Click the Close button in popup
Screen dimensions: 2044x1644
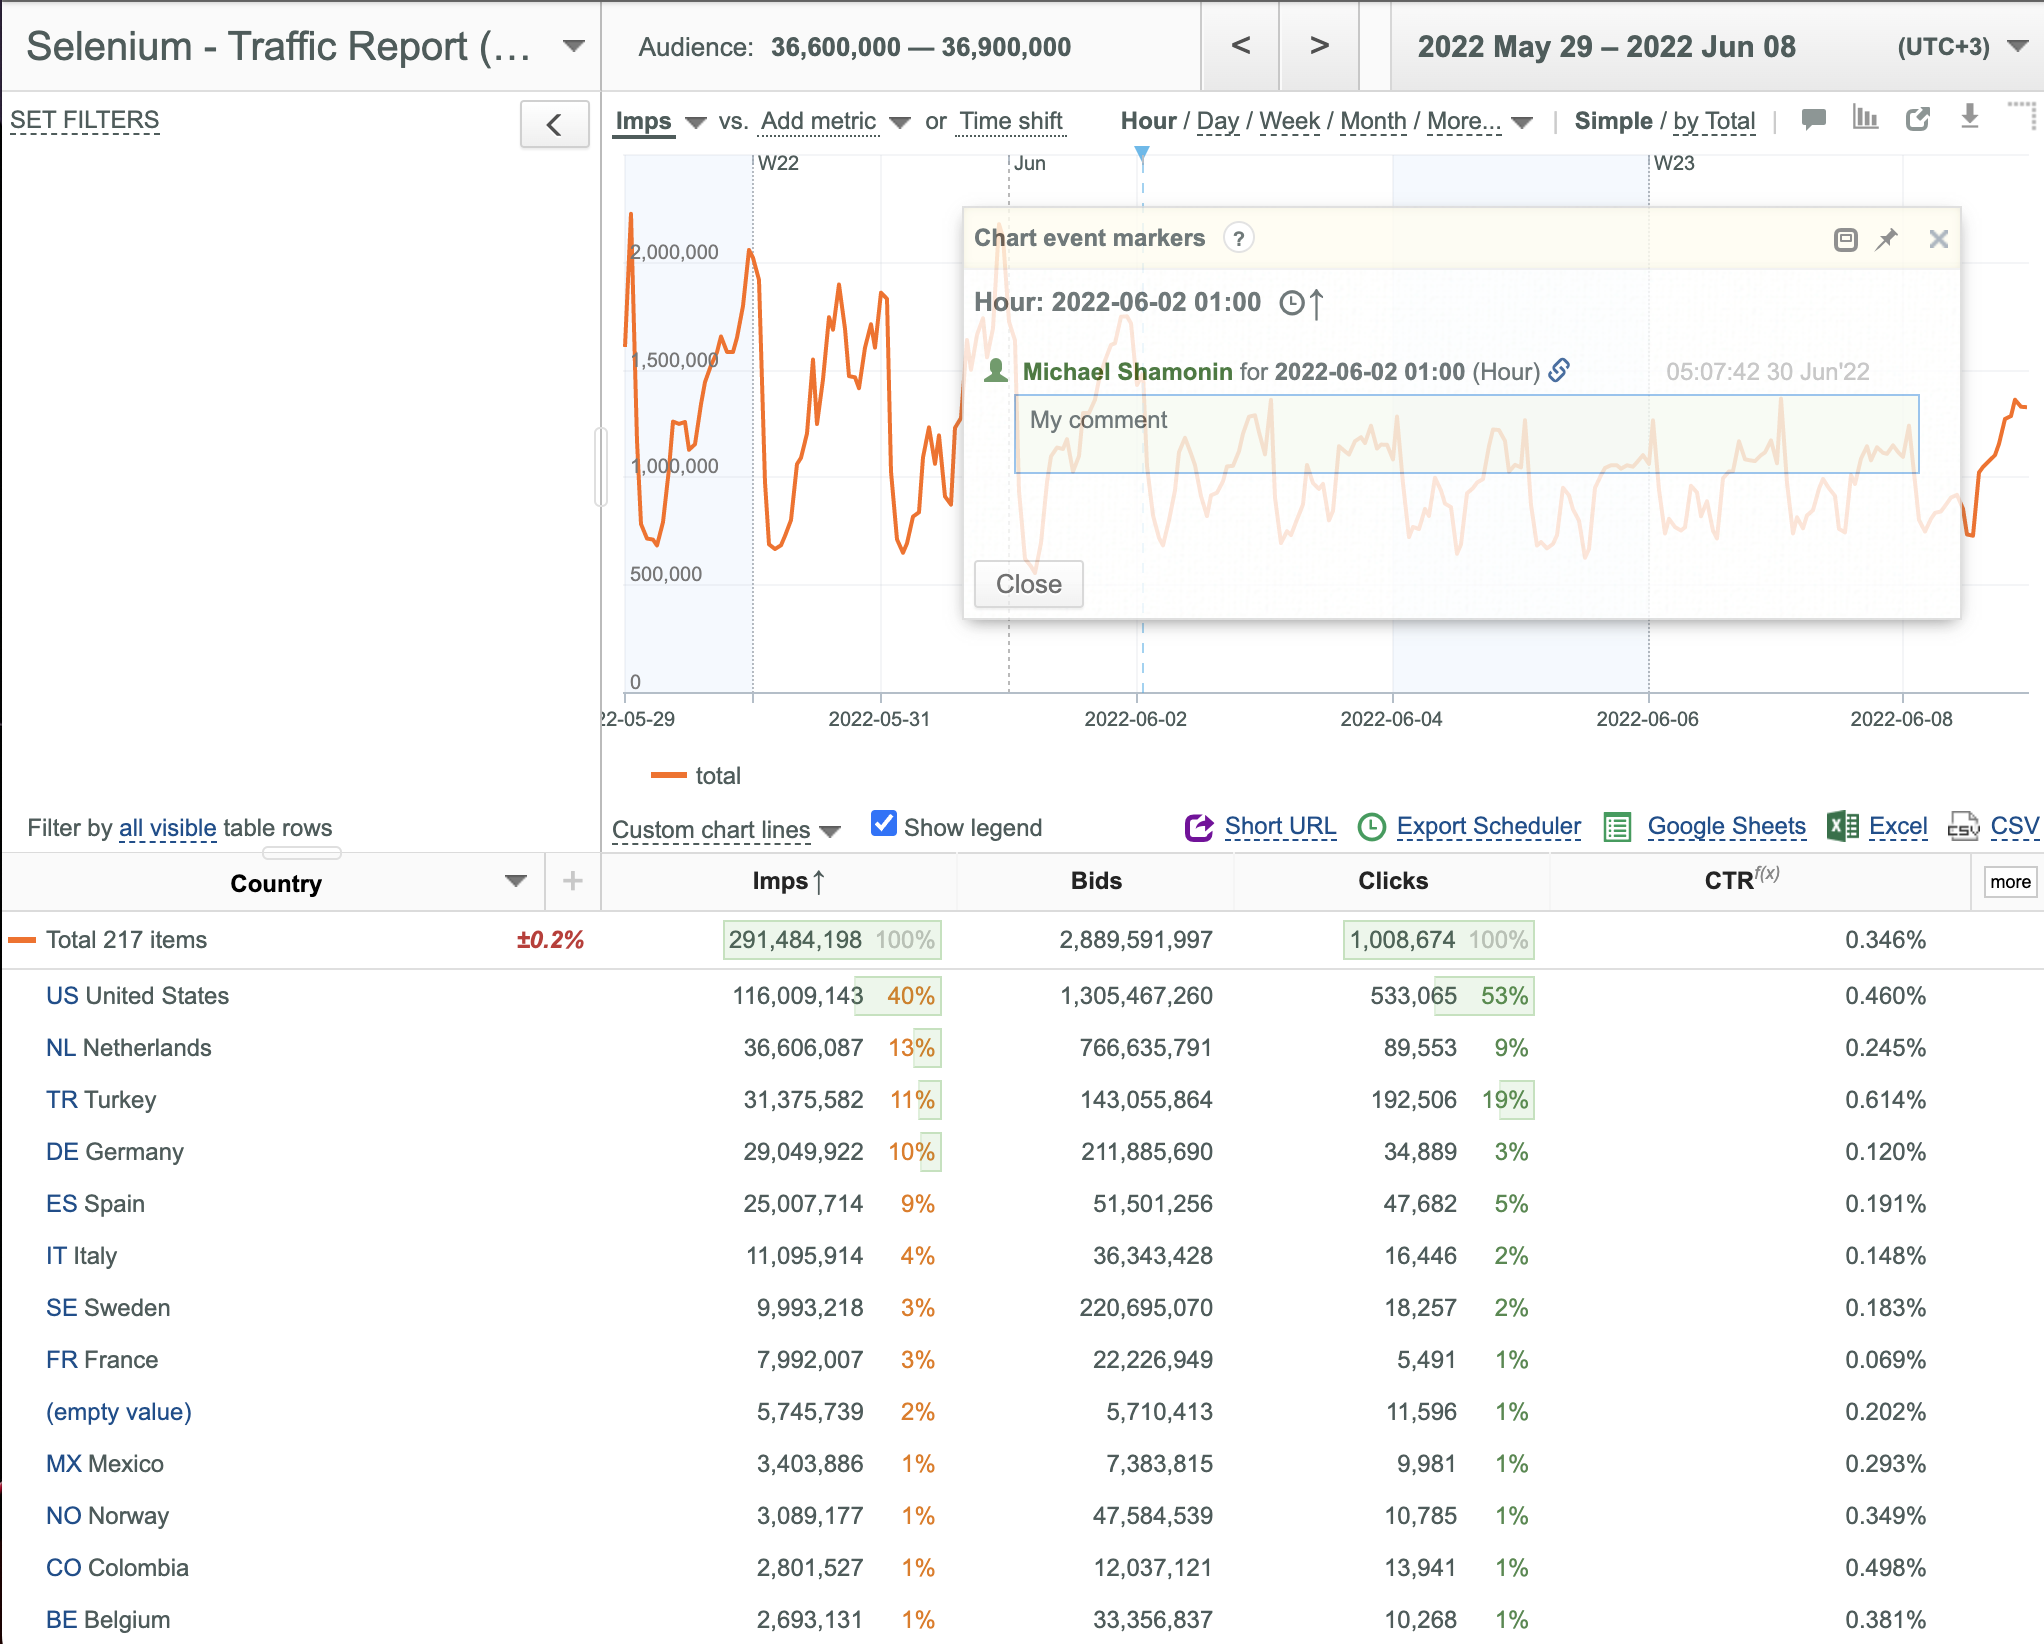pos(1029,584)
